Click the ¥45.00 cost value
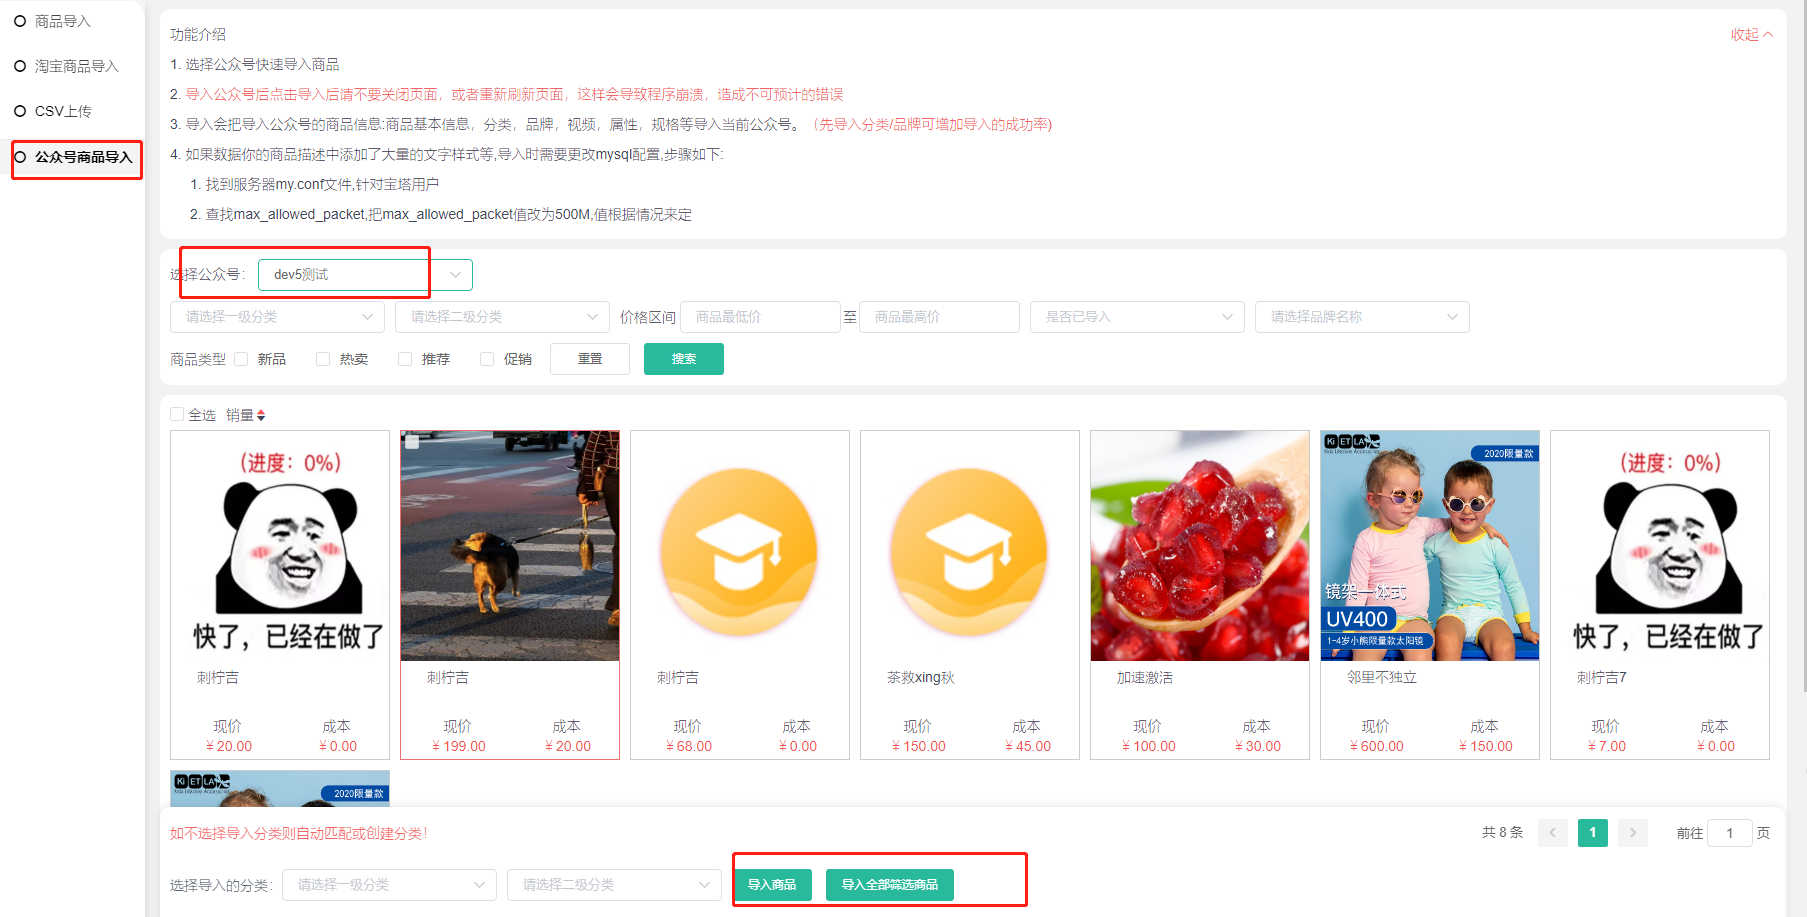 [1028, 747]
